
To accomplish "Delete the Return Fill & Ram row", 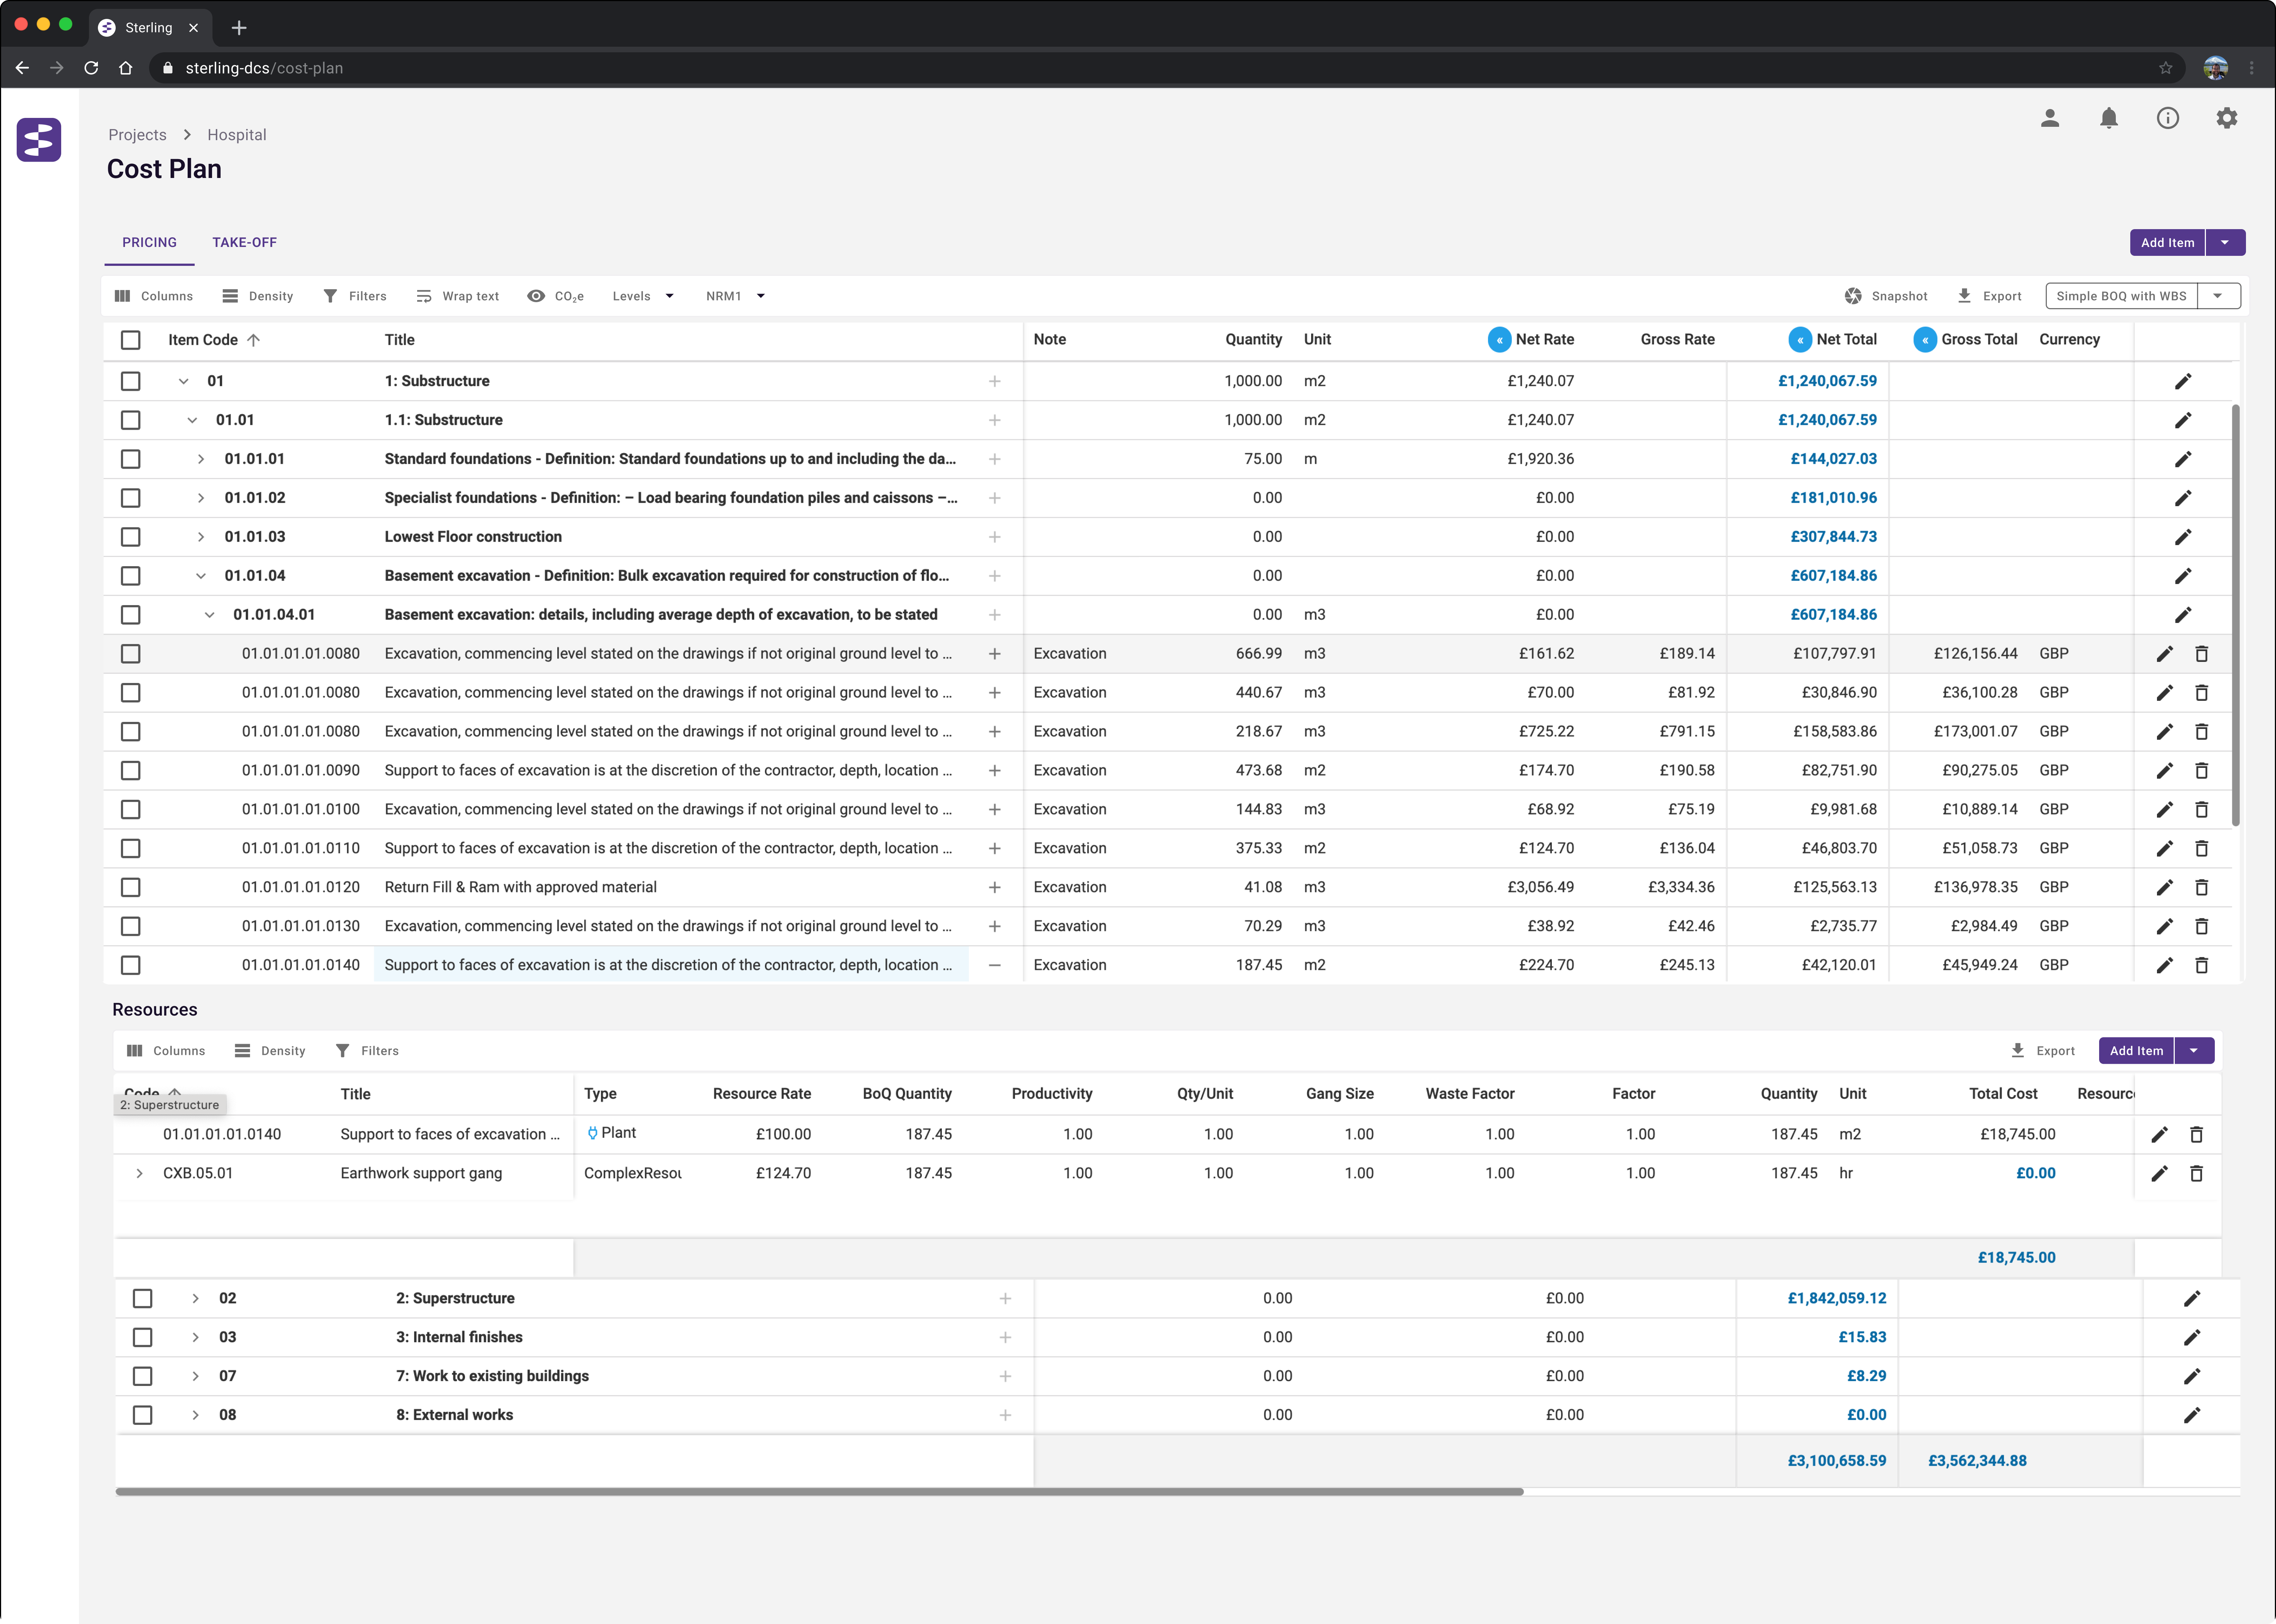I will 2201,887.
